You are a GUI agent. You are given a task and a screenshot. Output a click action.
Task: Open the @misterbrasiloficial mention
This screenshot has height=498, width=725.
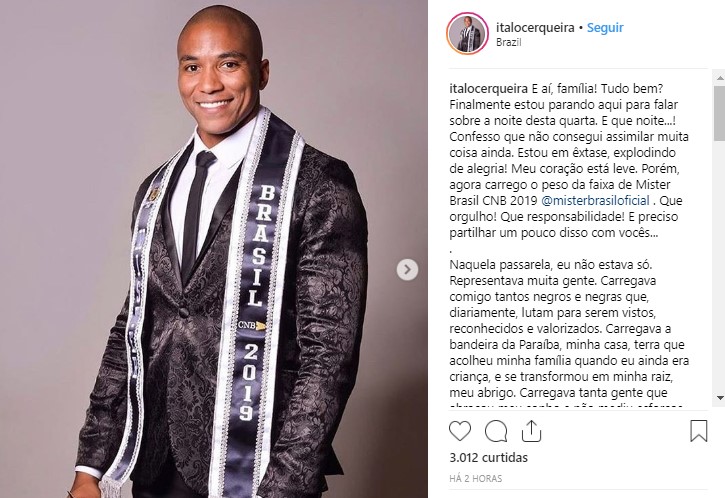pyautogui.click(x=595, y=201)
